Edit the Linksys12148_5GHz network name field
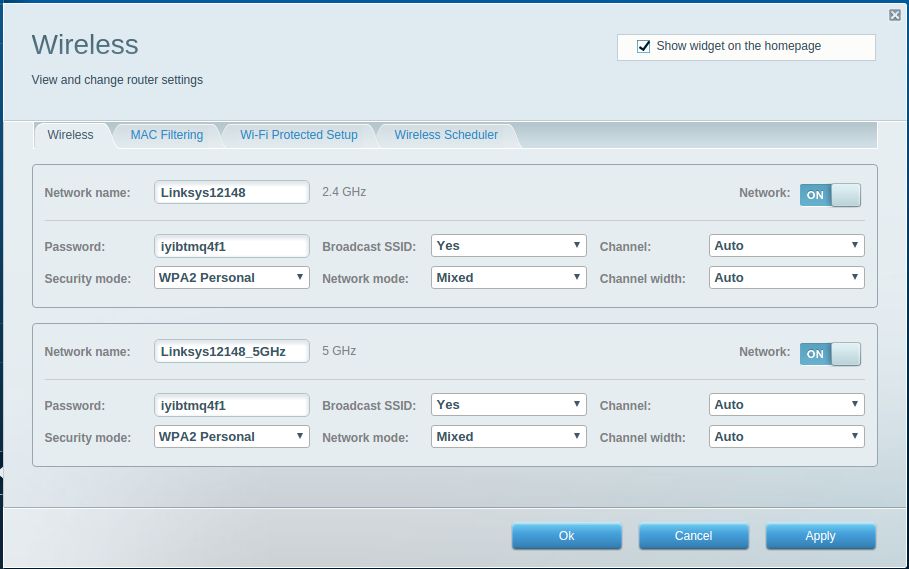909x569 pixels. coord(231,351)
